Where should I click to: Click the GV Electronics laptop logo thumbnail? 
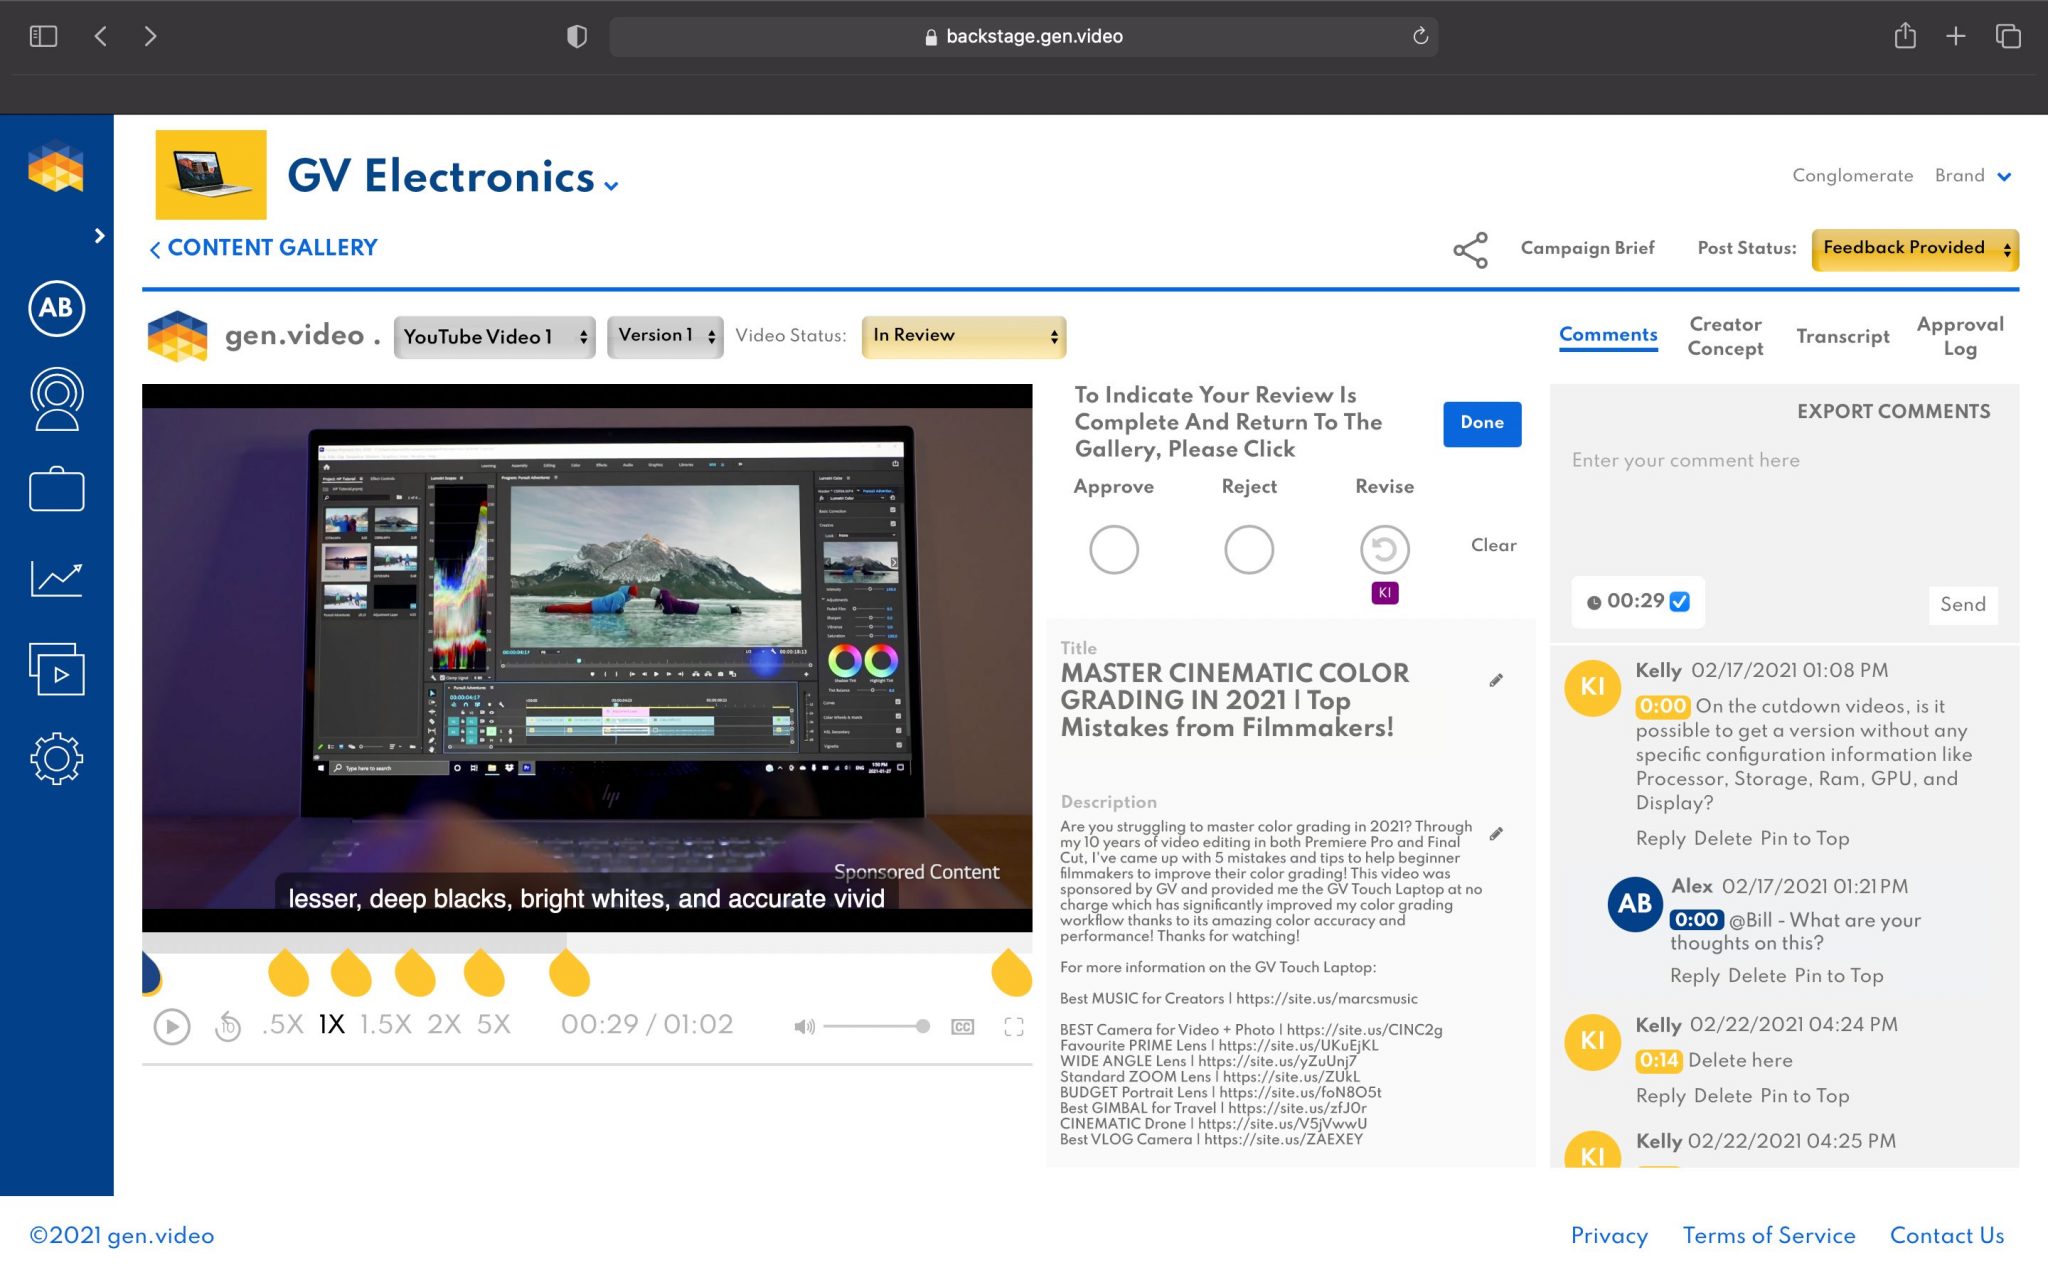pyautogui.click(x=211, y=175)
